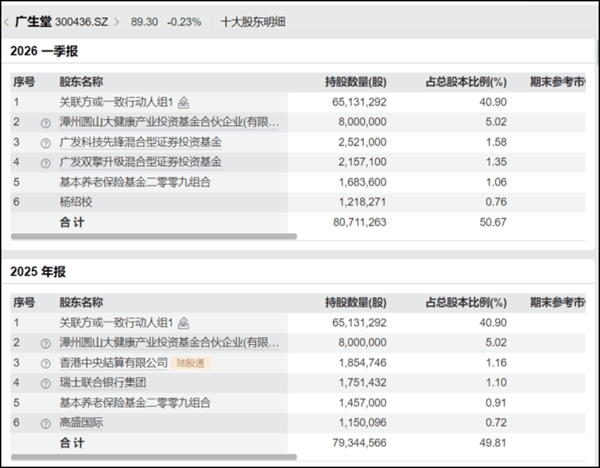Screen dimensions: 600x468
Task: Click 2025 年报 section heading
Action: tap(38, 272)
